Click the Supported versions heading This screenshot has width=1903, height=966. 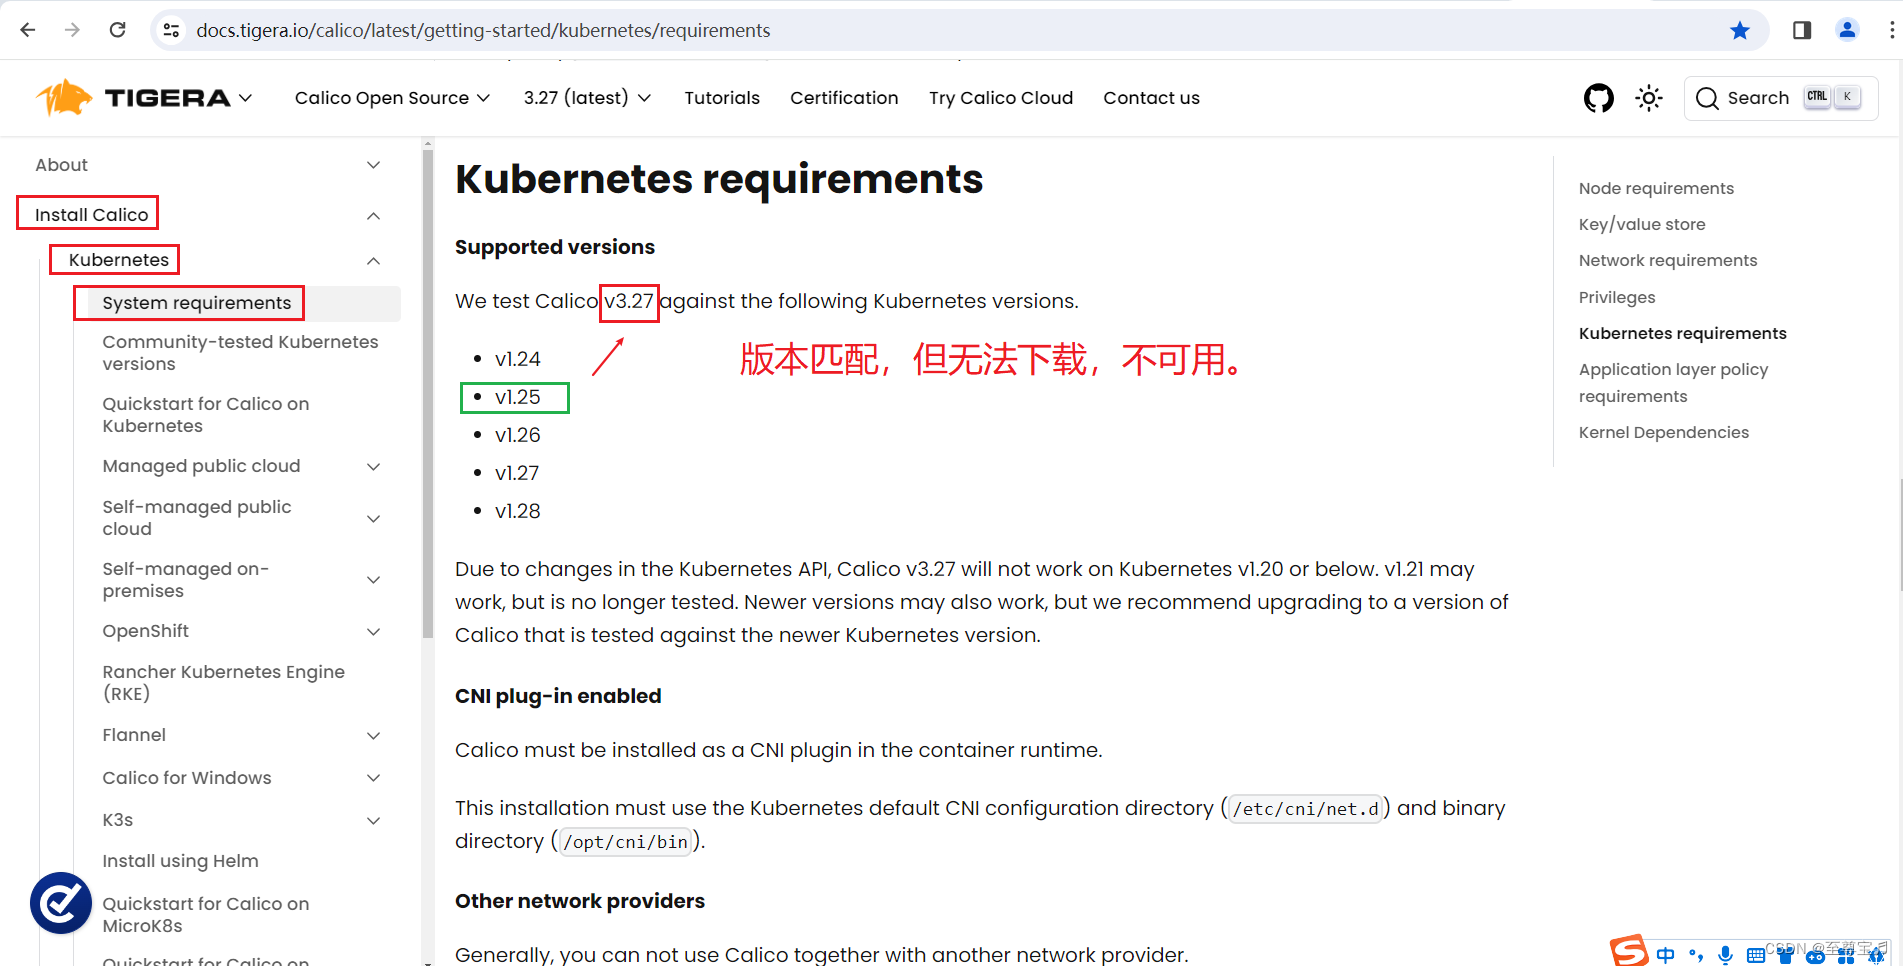[555, 247]
